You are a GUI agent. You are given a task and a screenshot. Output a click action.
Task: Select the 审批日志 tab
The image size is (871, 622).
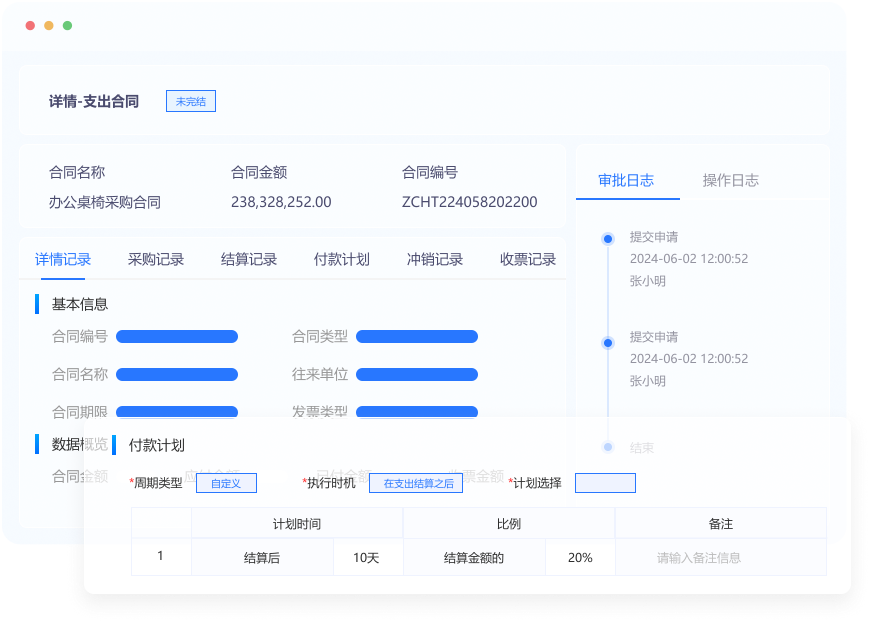point(626,180)
